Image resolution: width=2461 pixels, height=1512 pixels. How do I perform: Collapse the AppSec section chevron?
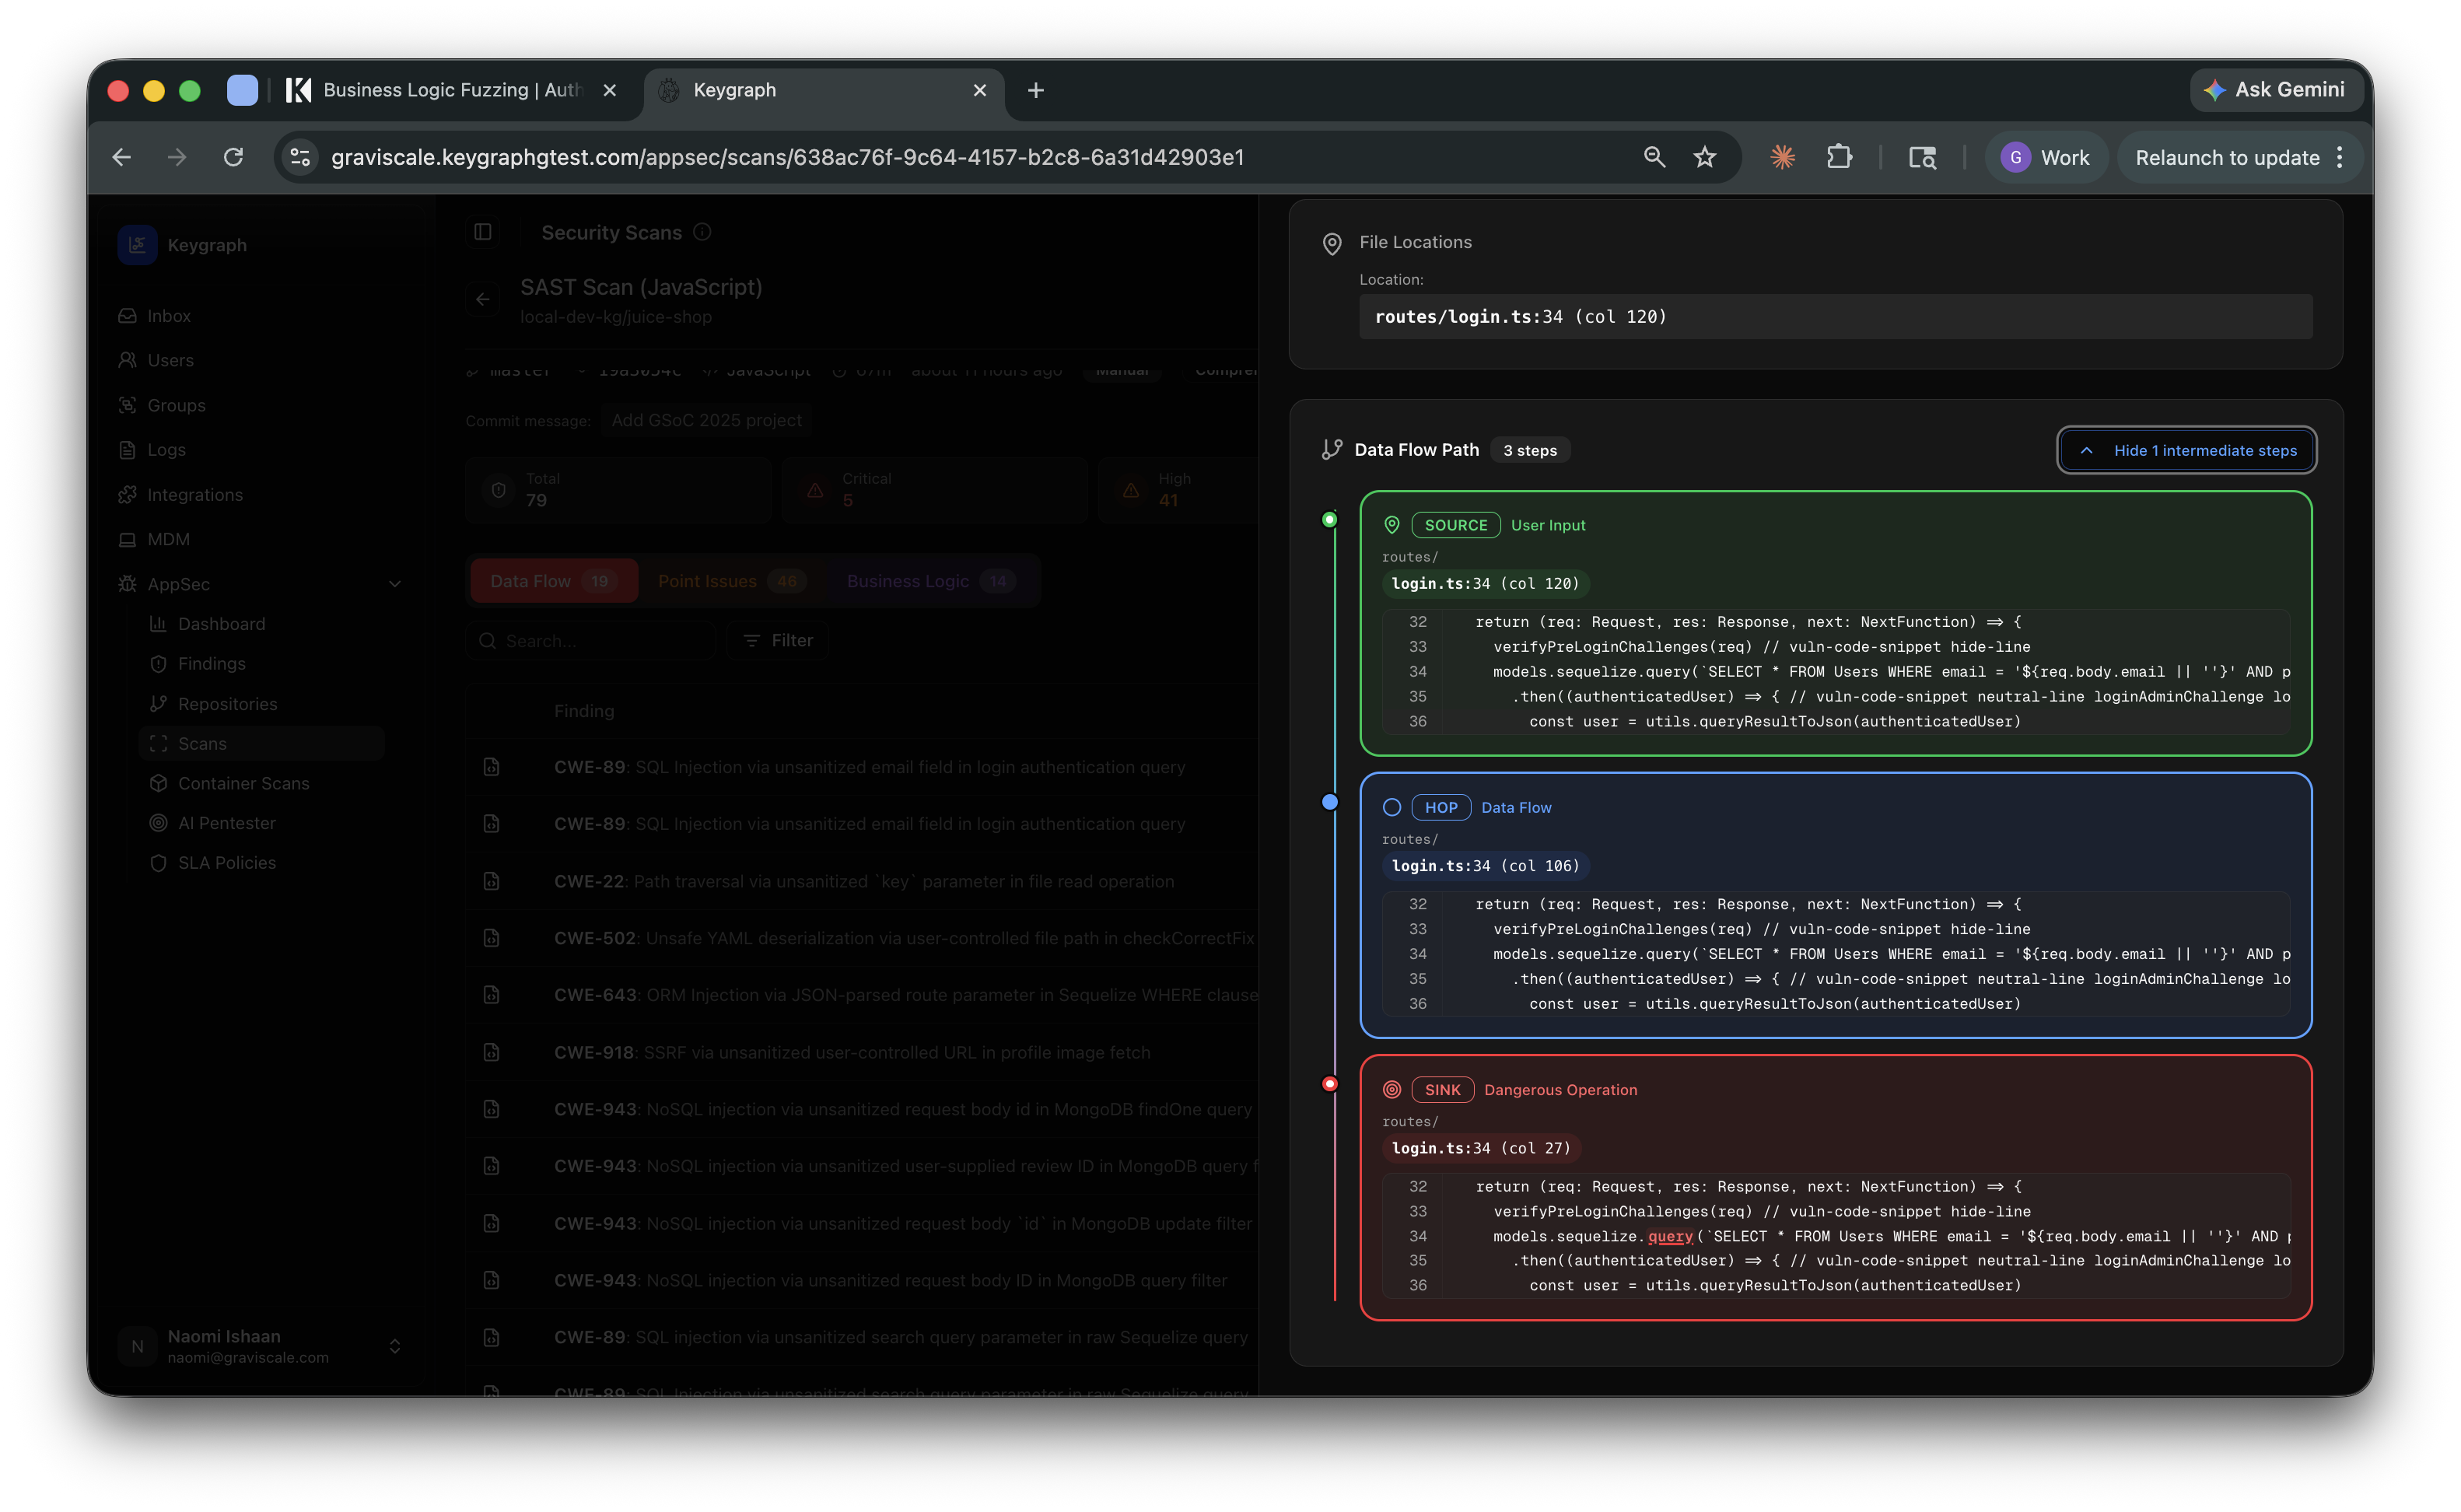[x=394, y=584]
